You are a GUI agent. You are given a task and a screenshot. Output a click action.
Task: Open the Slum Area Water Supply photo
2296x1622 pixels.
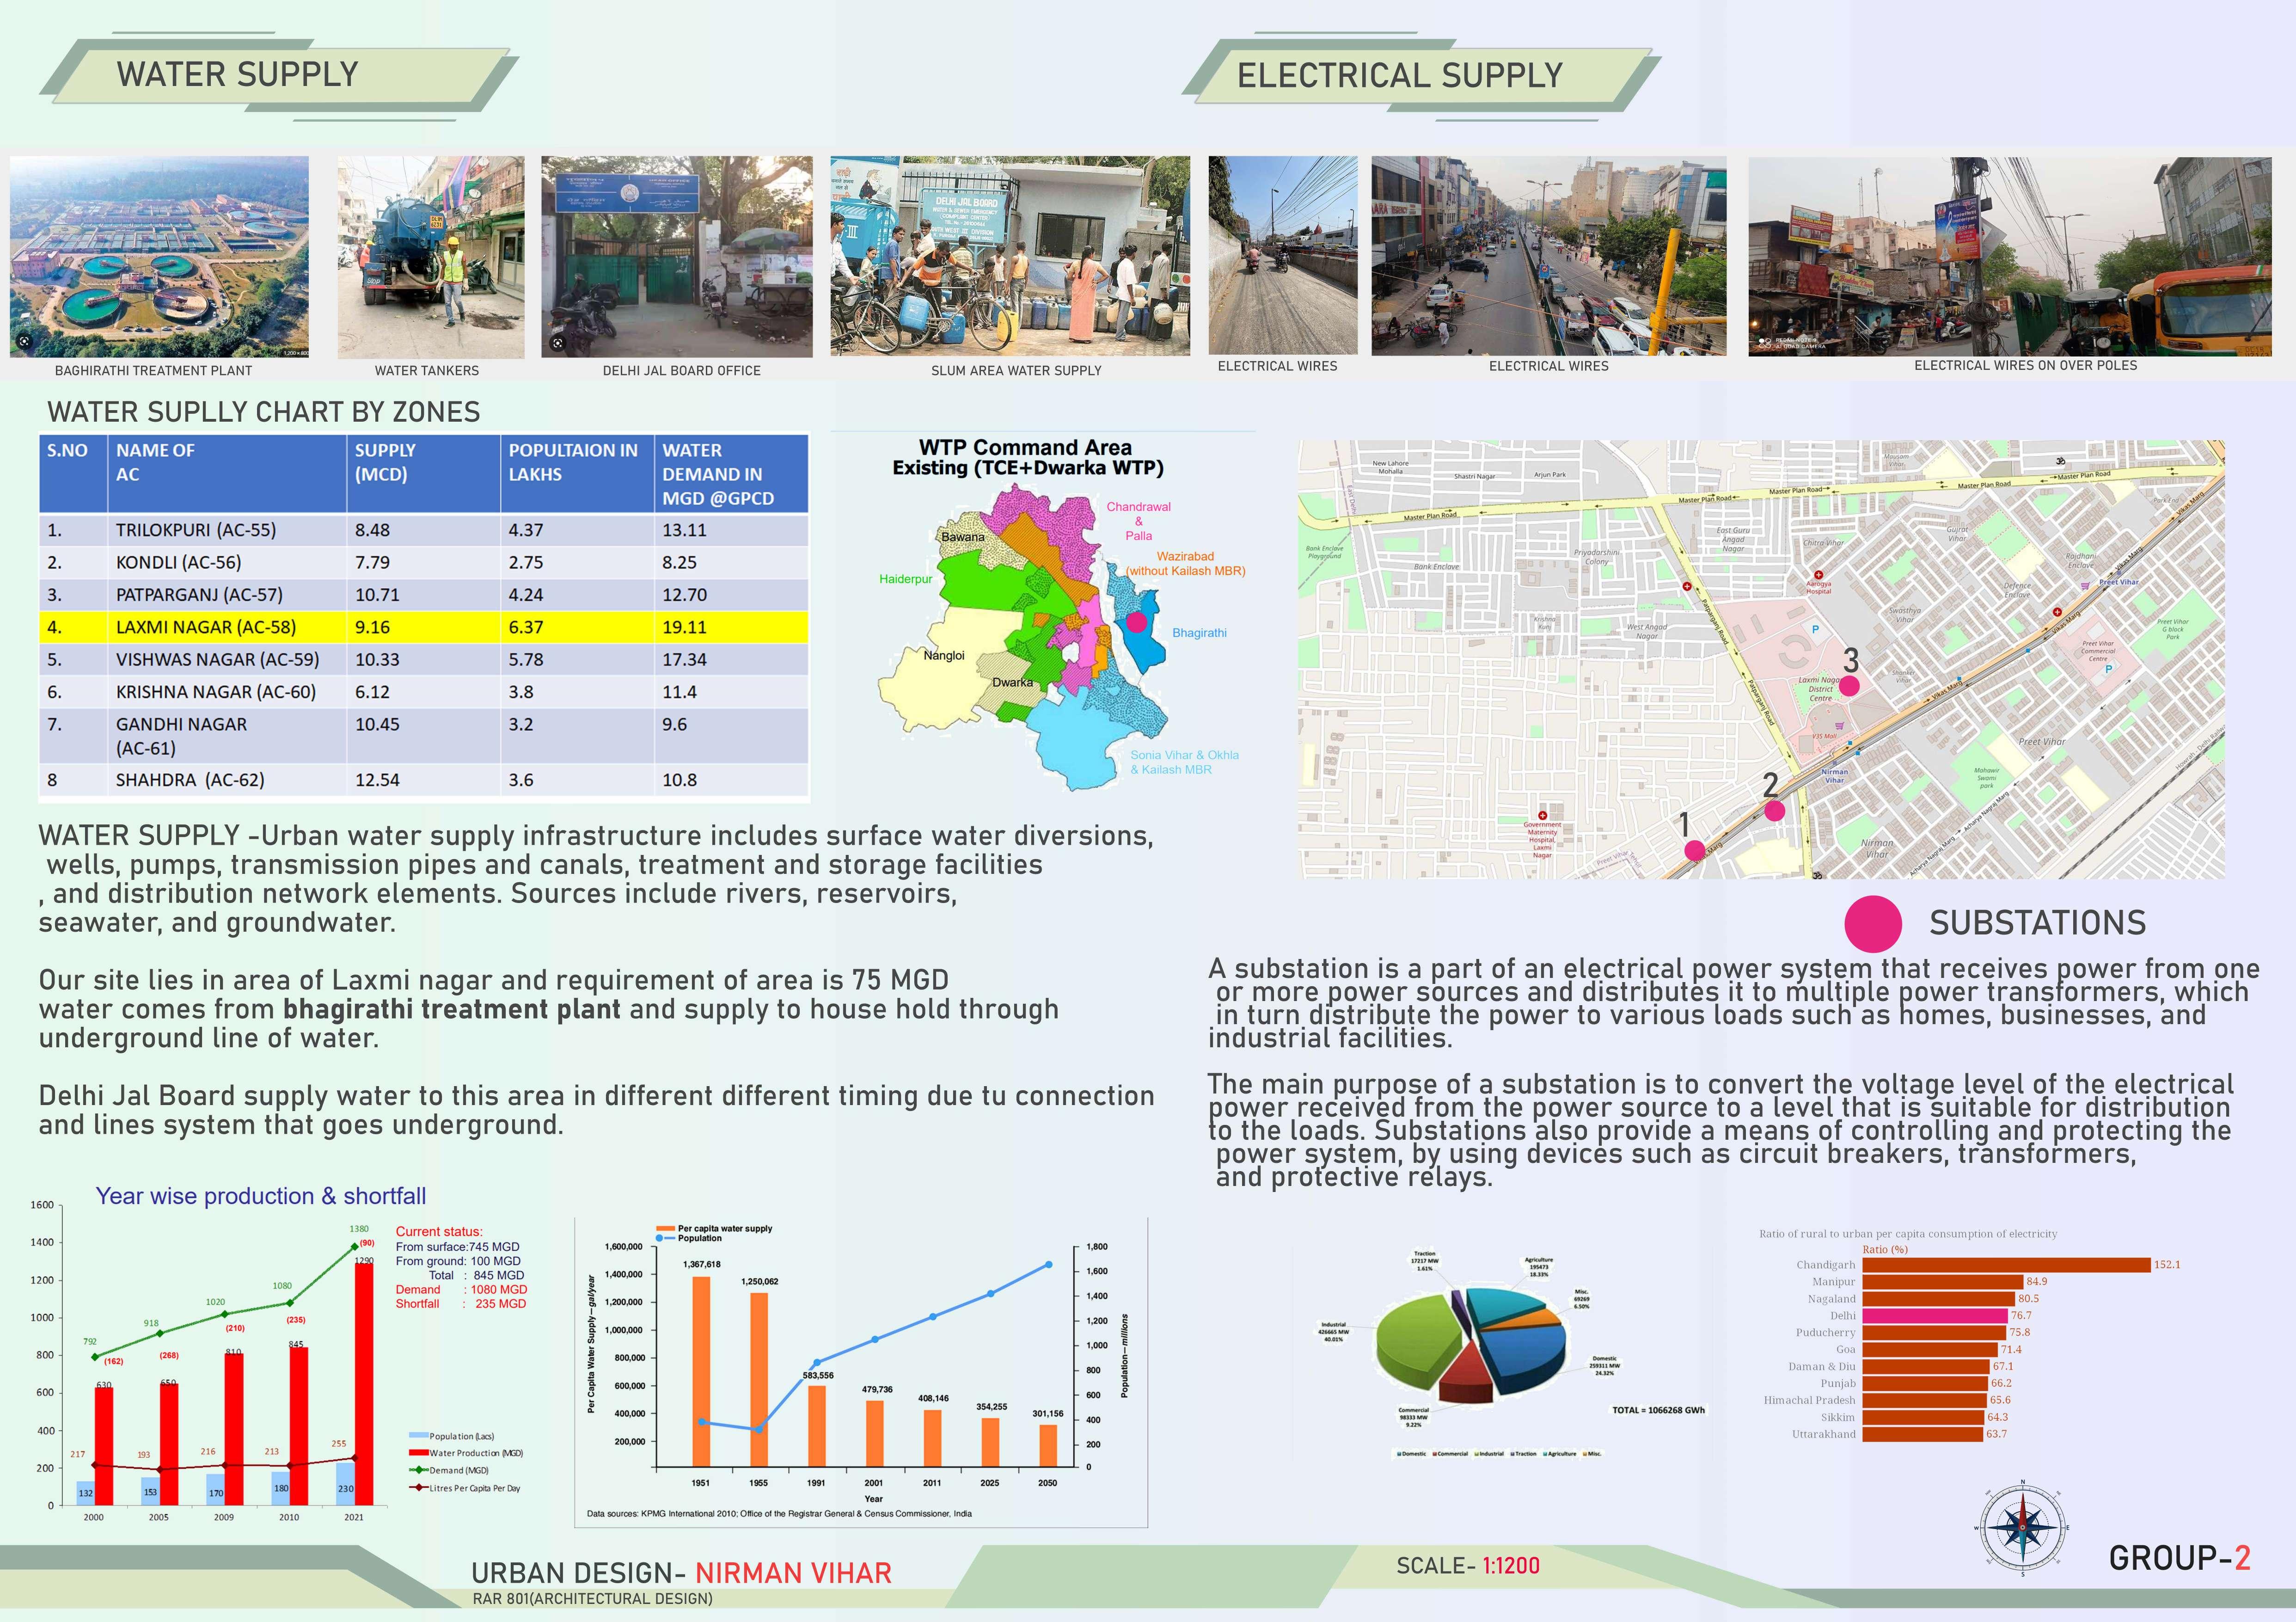pos(1009,256)
